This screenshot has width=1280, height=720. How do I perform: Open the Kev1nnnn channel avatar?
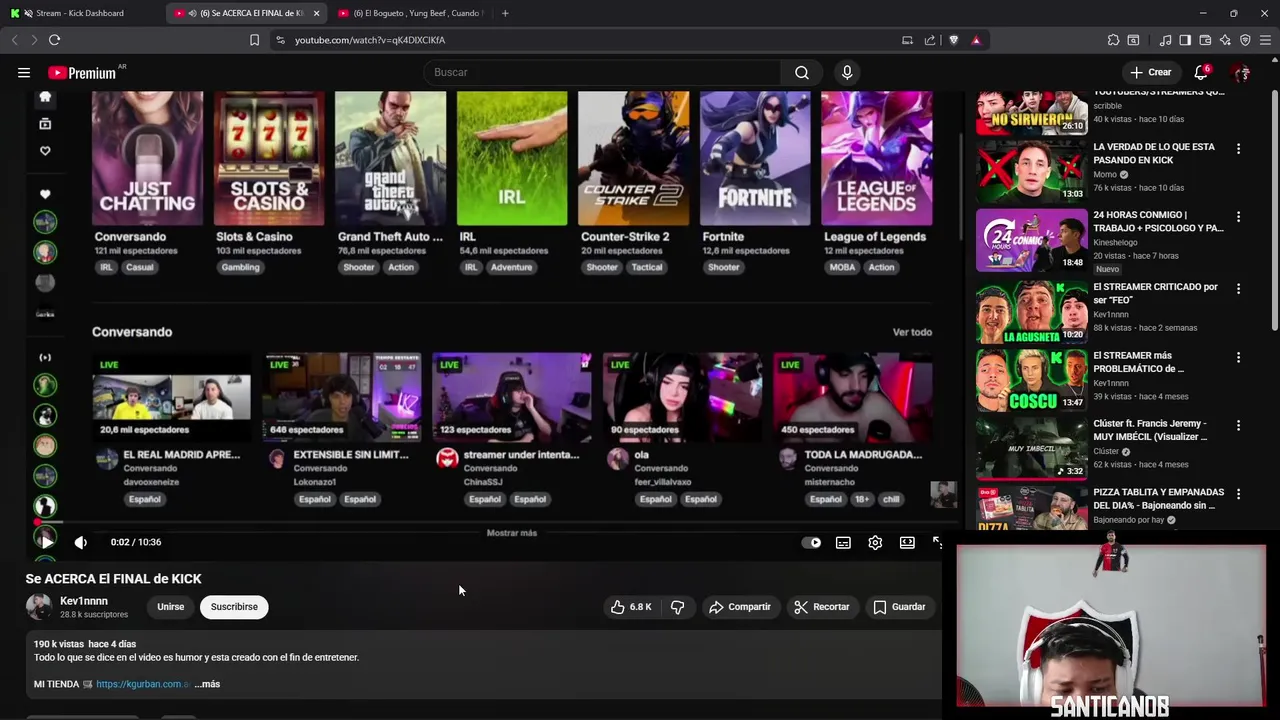click(39, 607)
